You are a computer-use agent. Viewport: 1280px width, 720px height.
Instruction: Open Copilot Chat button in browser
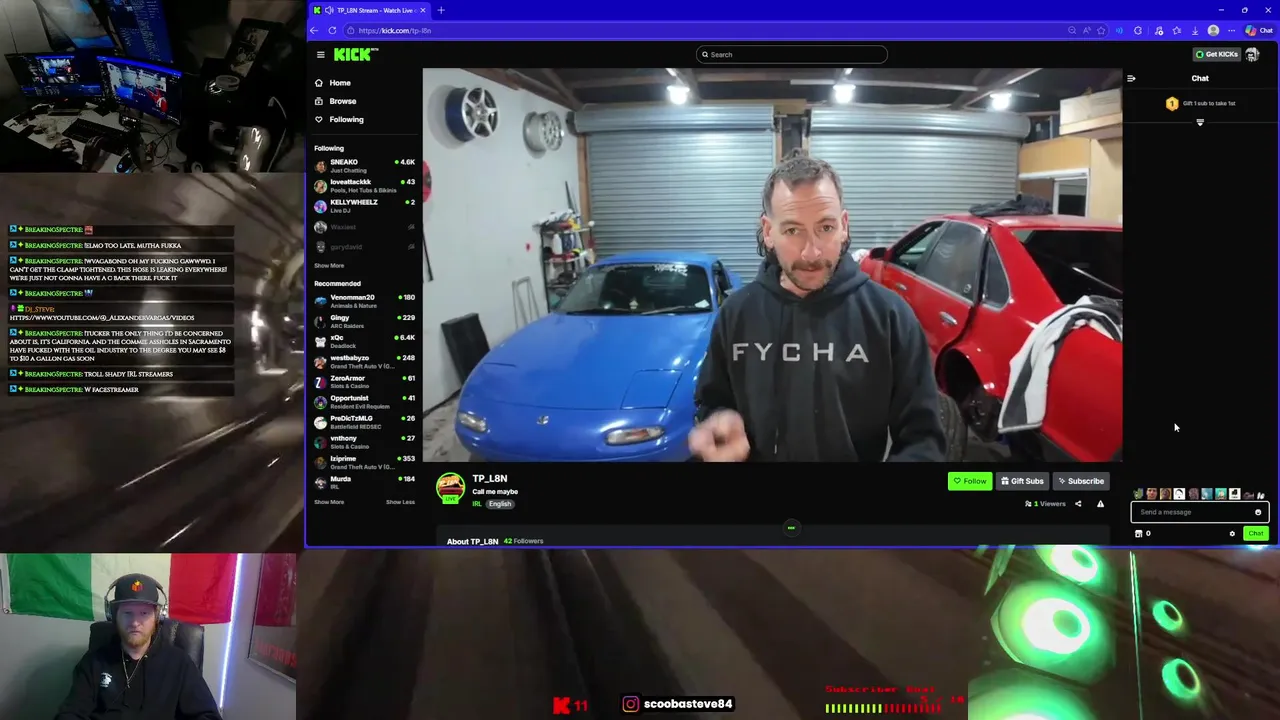pos(1259,30)
